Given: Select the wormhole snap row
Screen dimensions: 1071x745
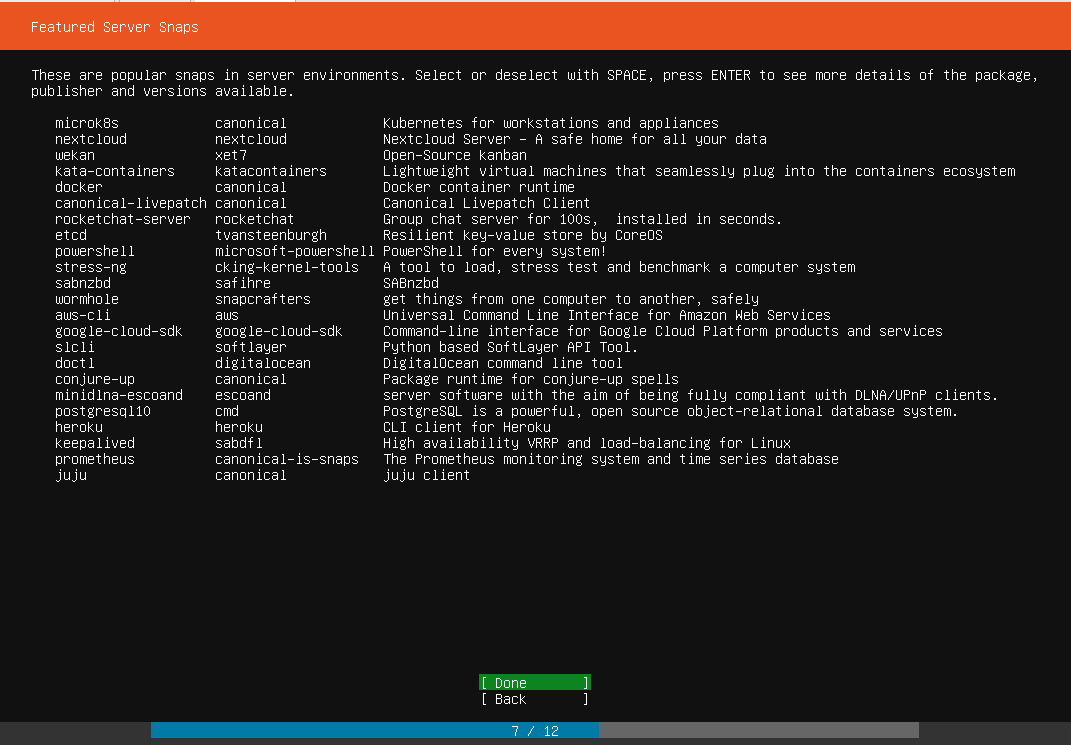Looking at the screenshot, I should pos(406,299).
